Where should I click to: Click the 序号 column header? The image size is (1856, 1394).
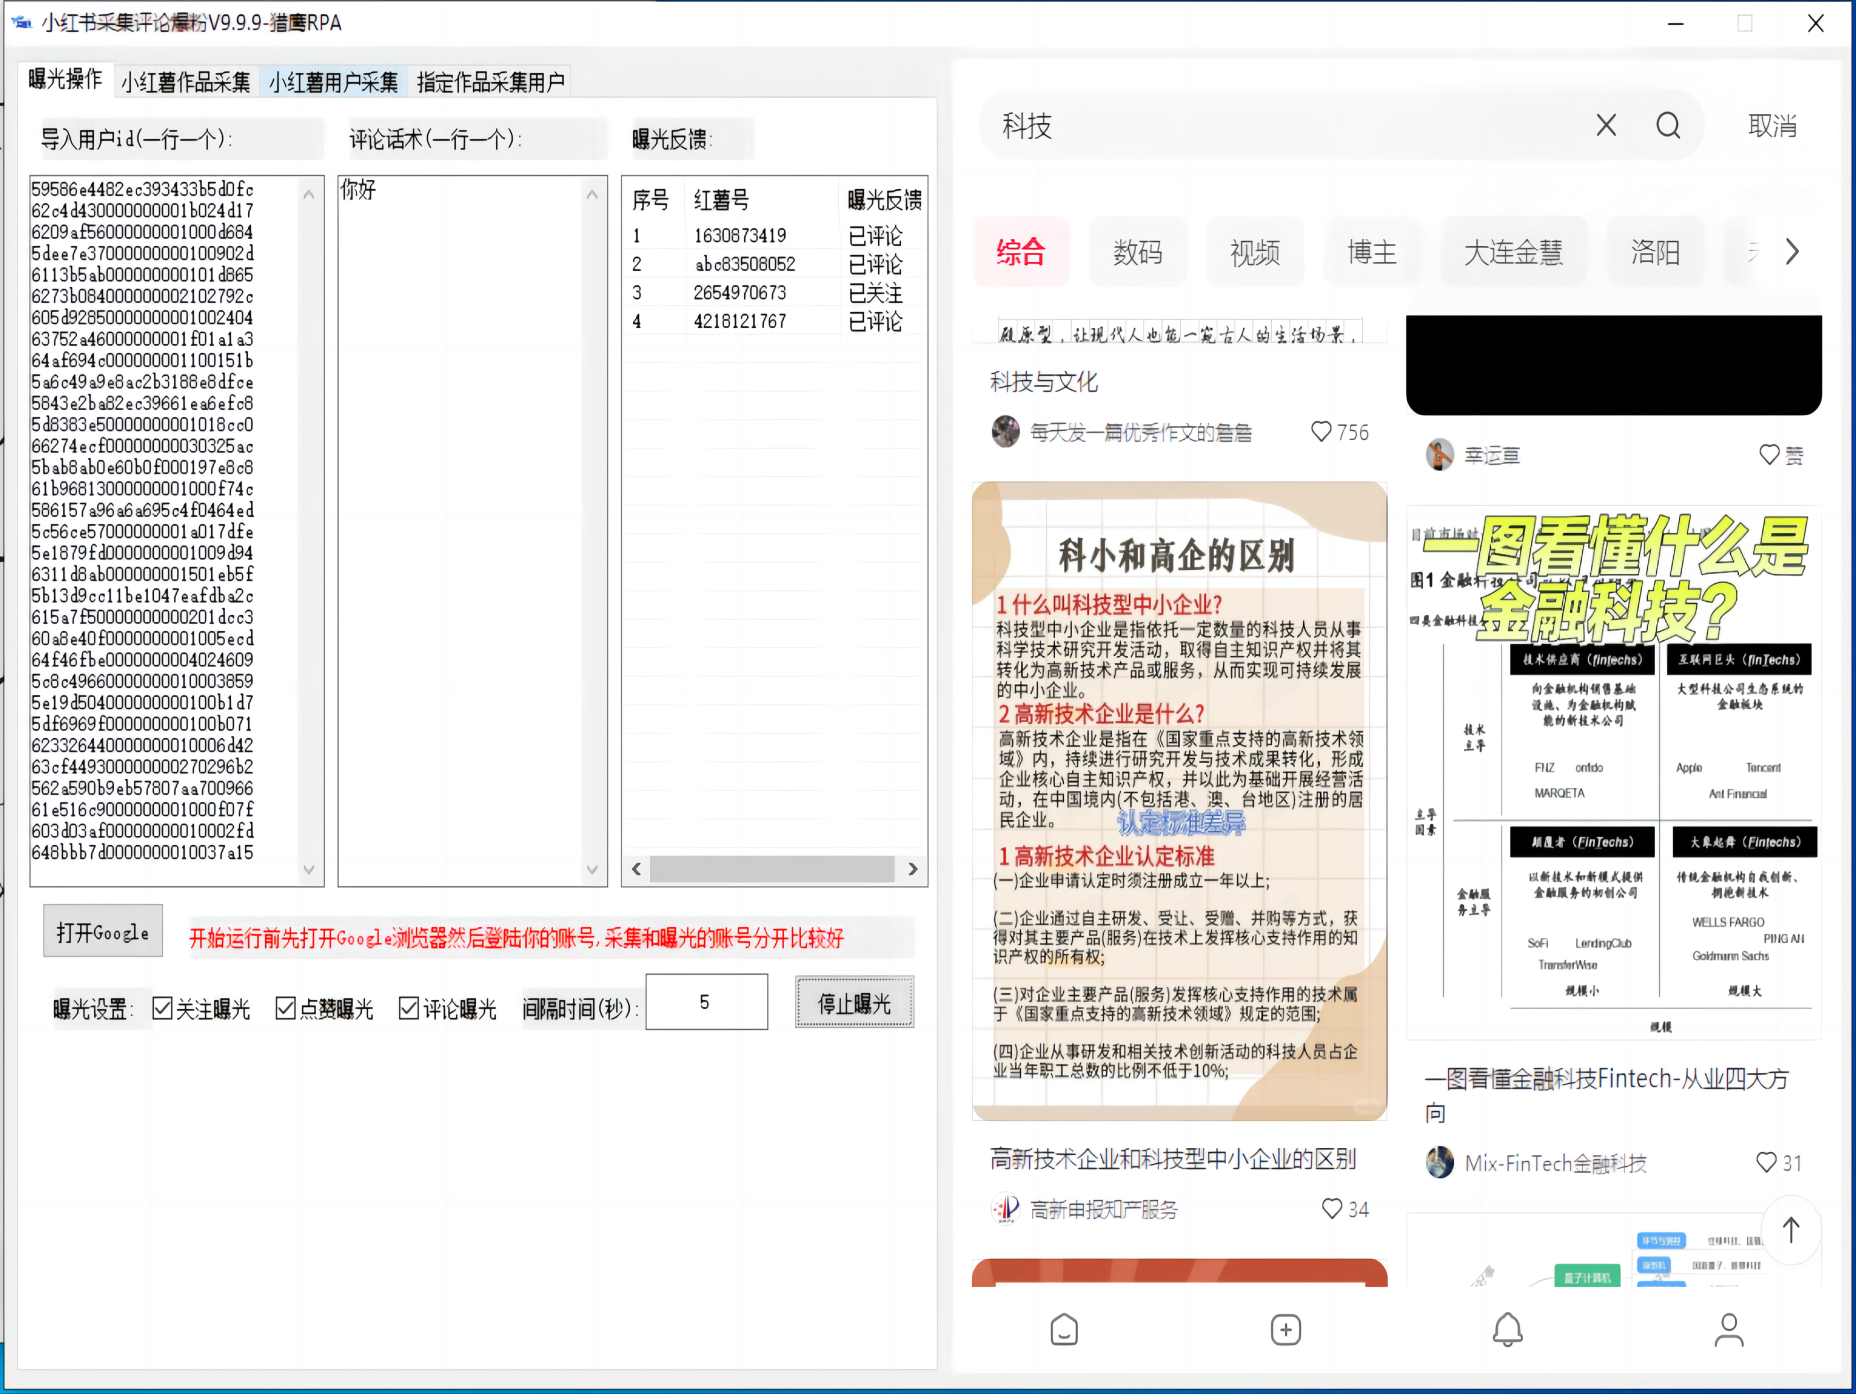651,200
